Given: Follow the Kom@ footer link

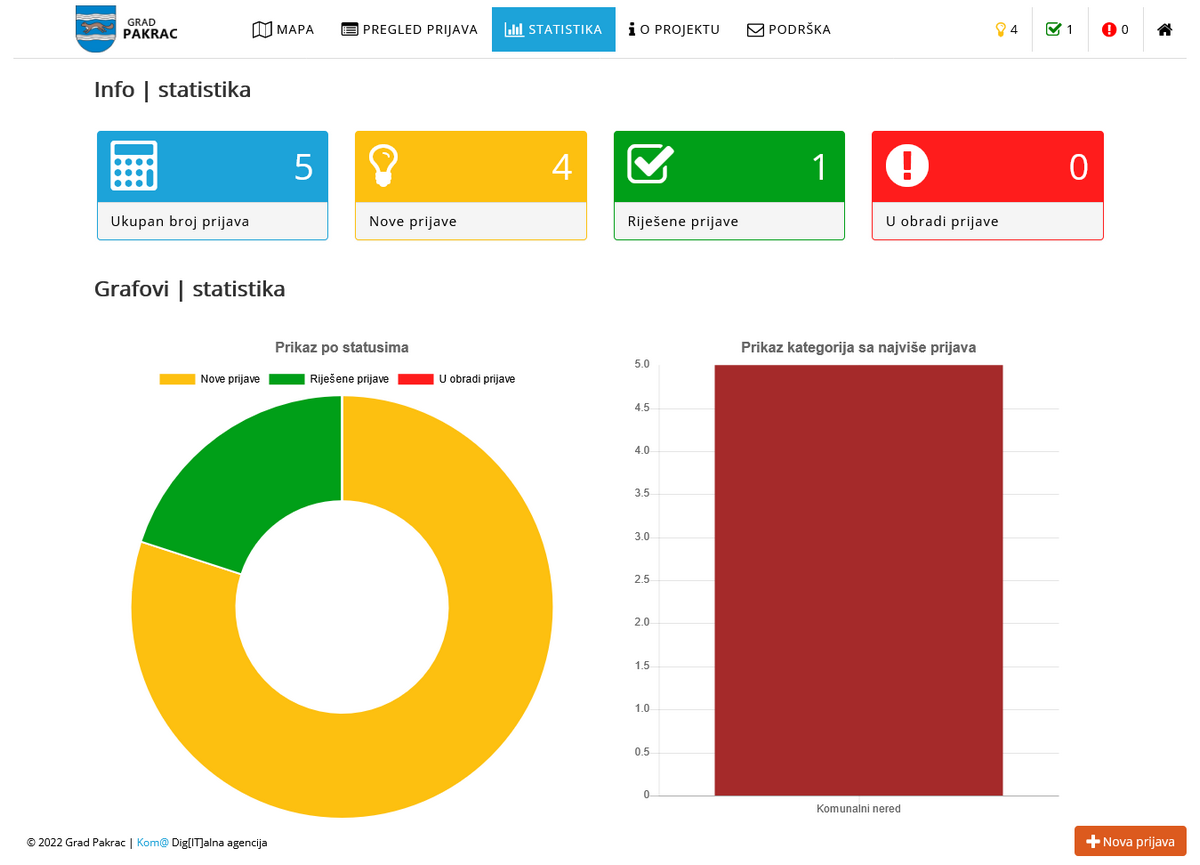Looking at the screenshot, I should click(152, 843).
